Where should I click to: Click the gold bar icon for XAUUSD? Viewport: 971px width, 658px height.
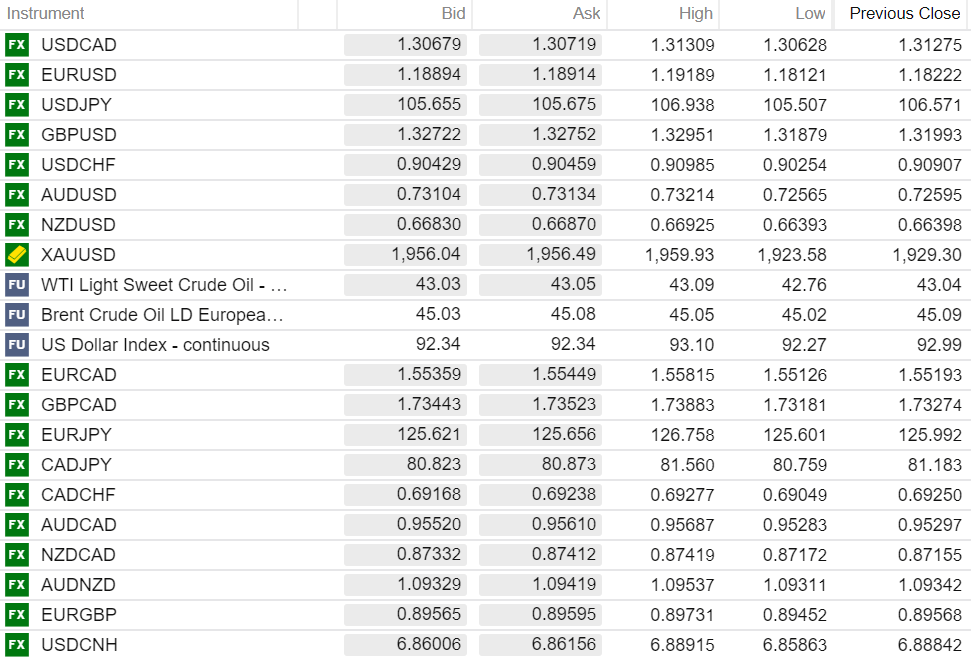coord(16,255)
